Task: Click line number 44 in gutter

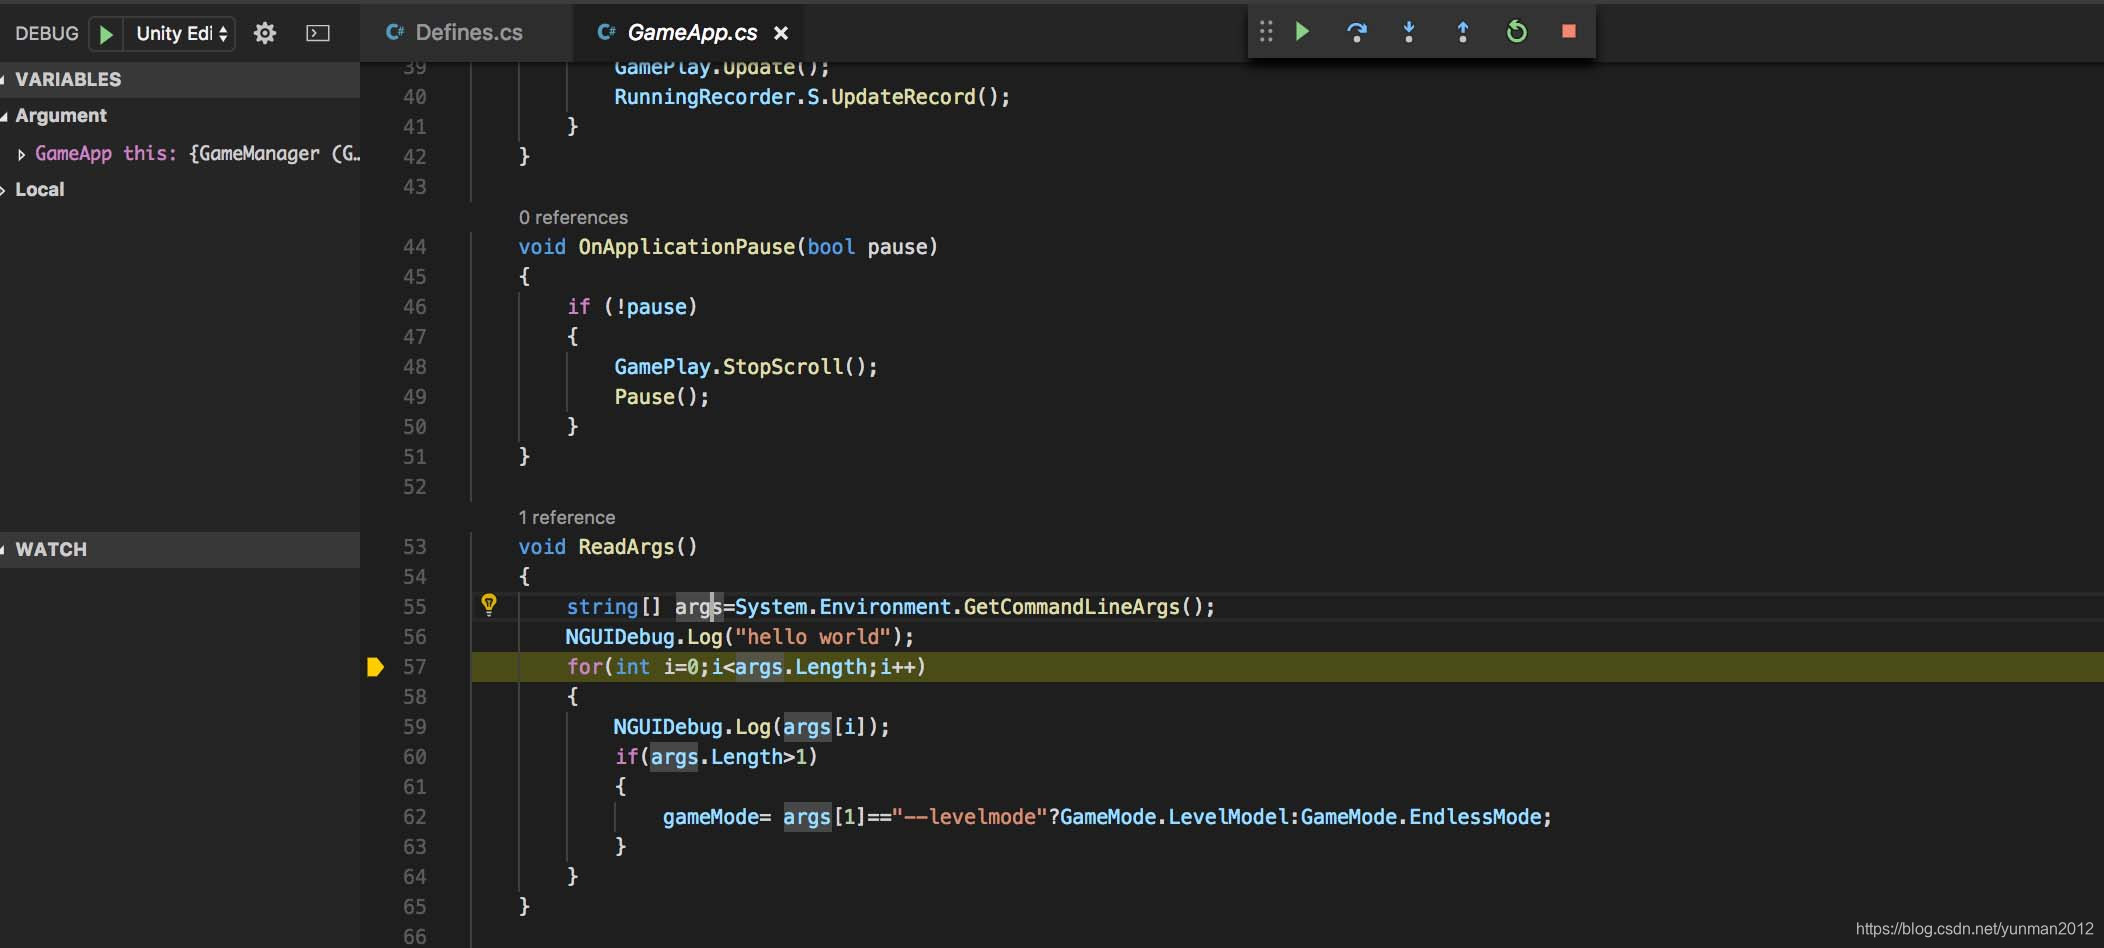Action: 414,247
